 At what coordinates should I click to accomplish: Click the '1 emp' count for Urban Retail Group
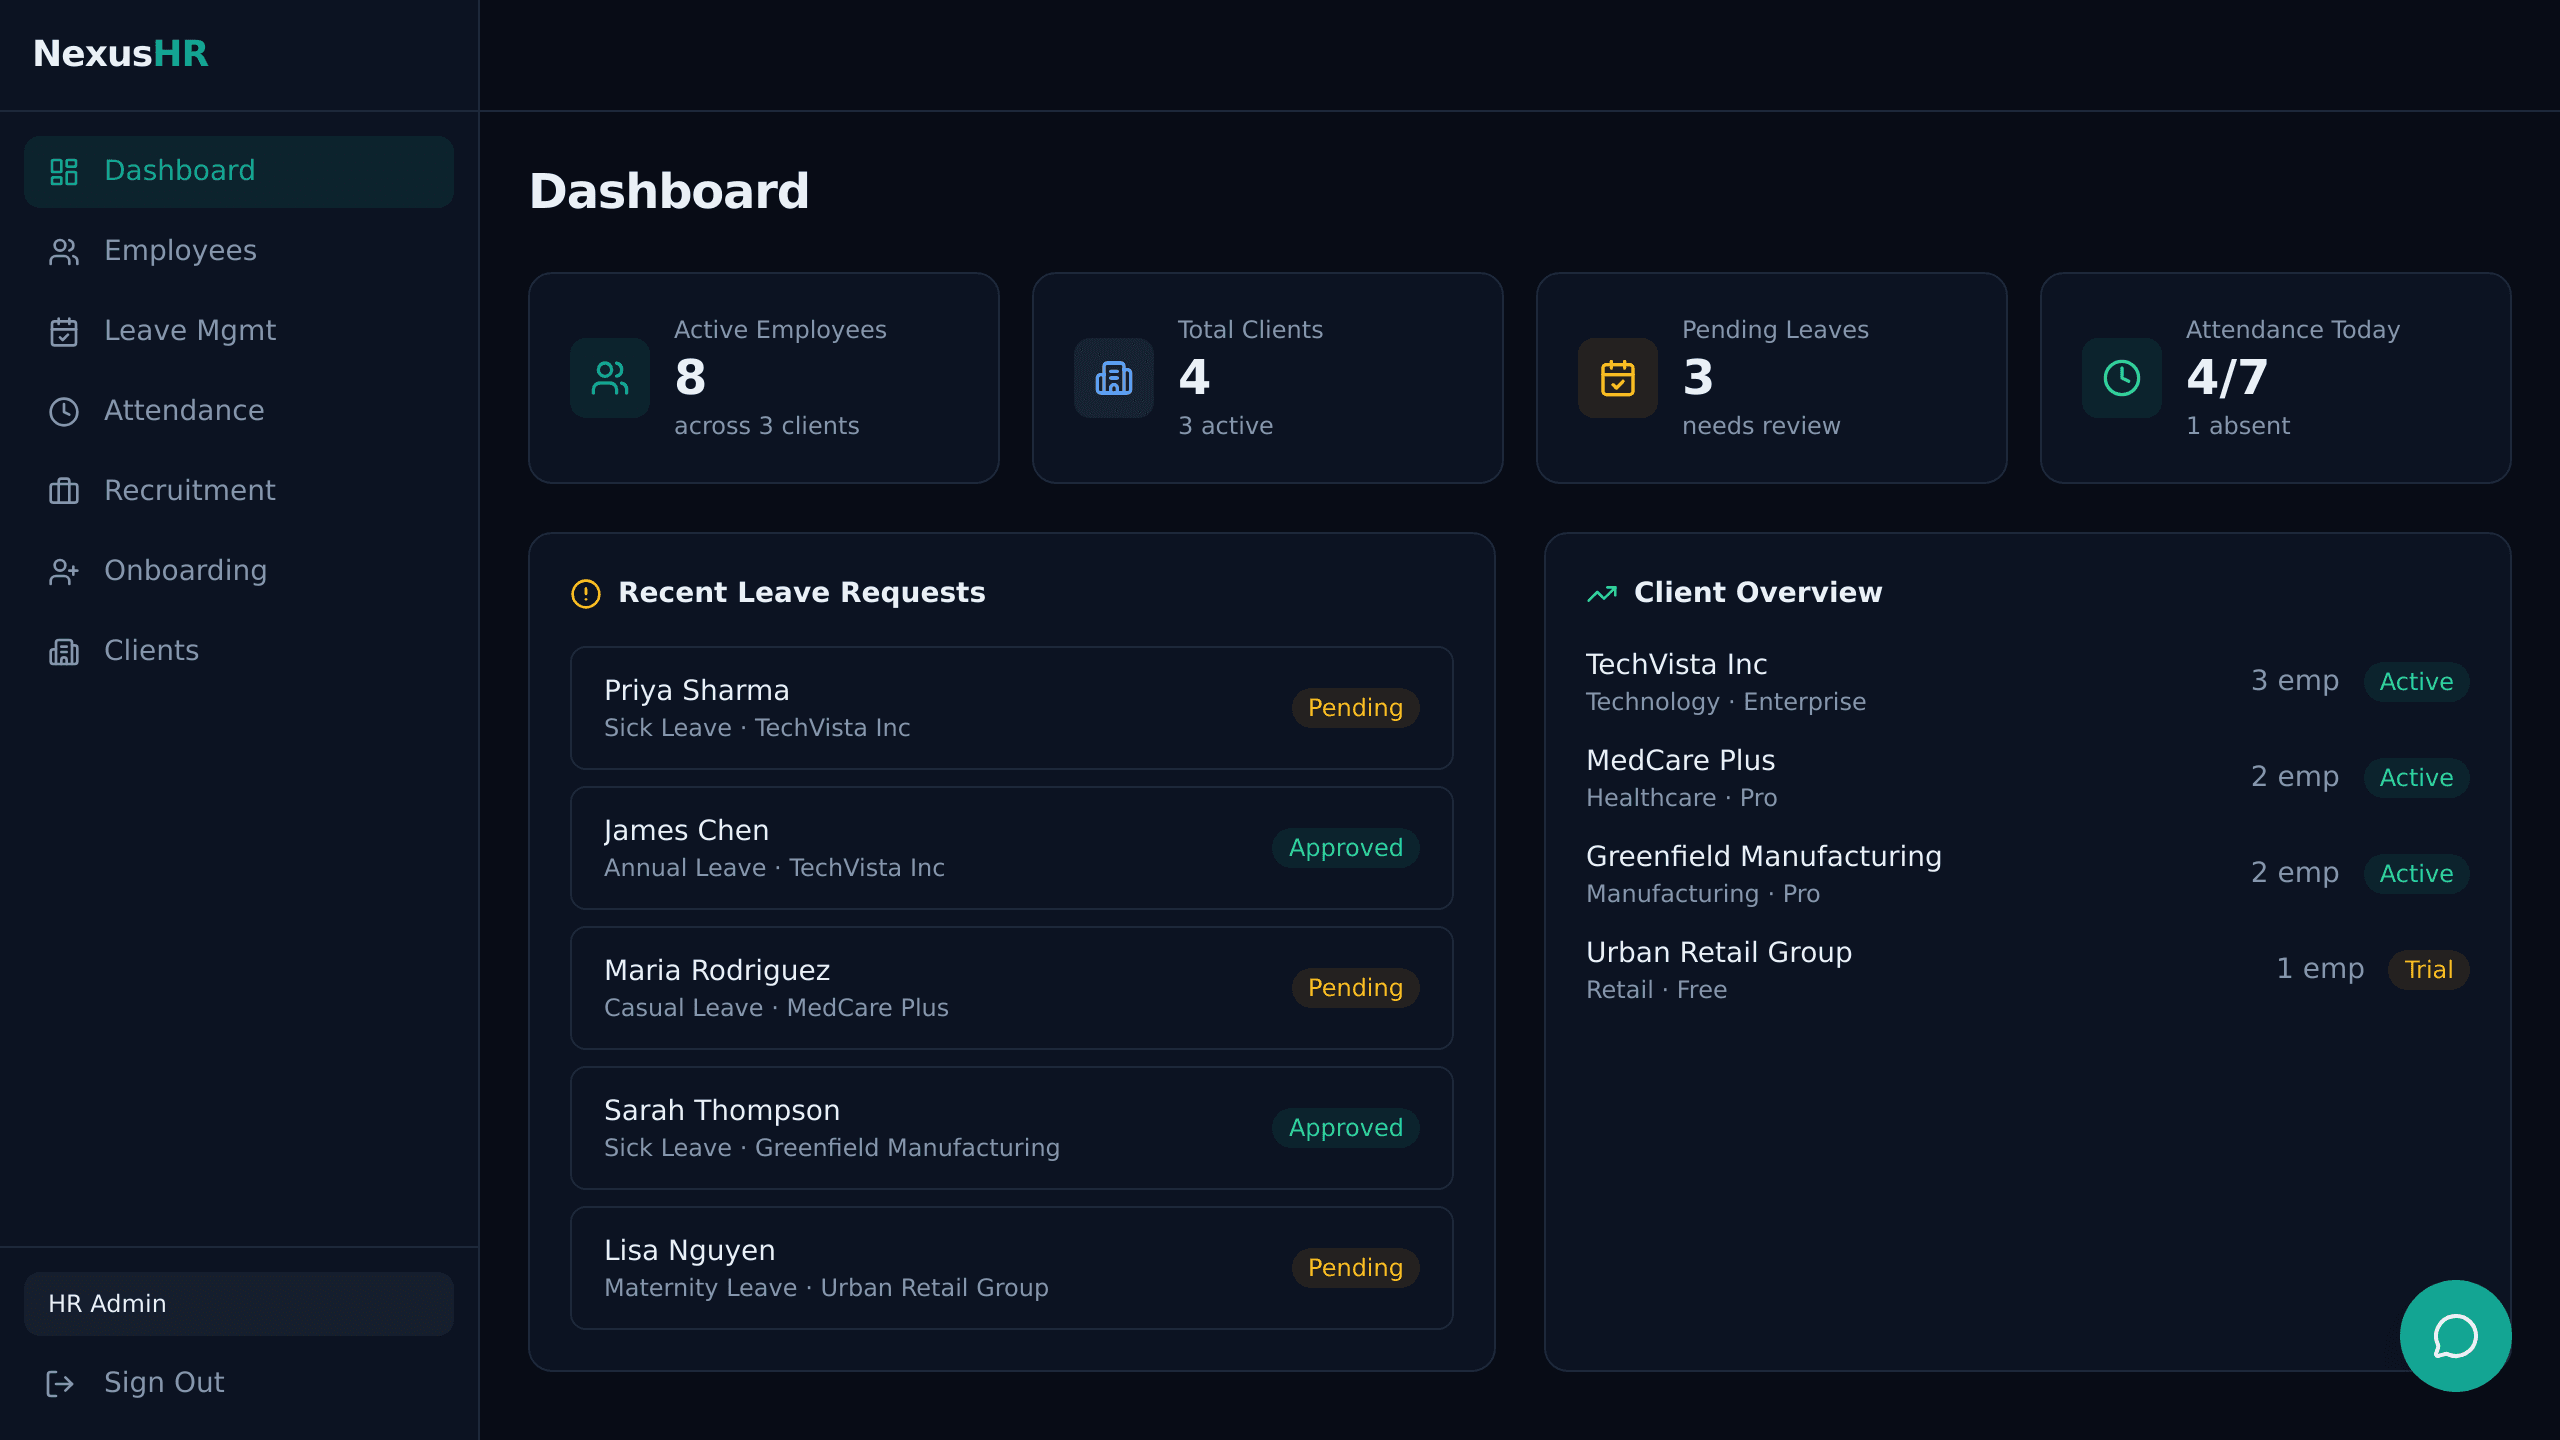click(x=2320, y=969)
